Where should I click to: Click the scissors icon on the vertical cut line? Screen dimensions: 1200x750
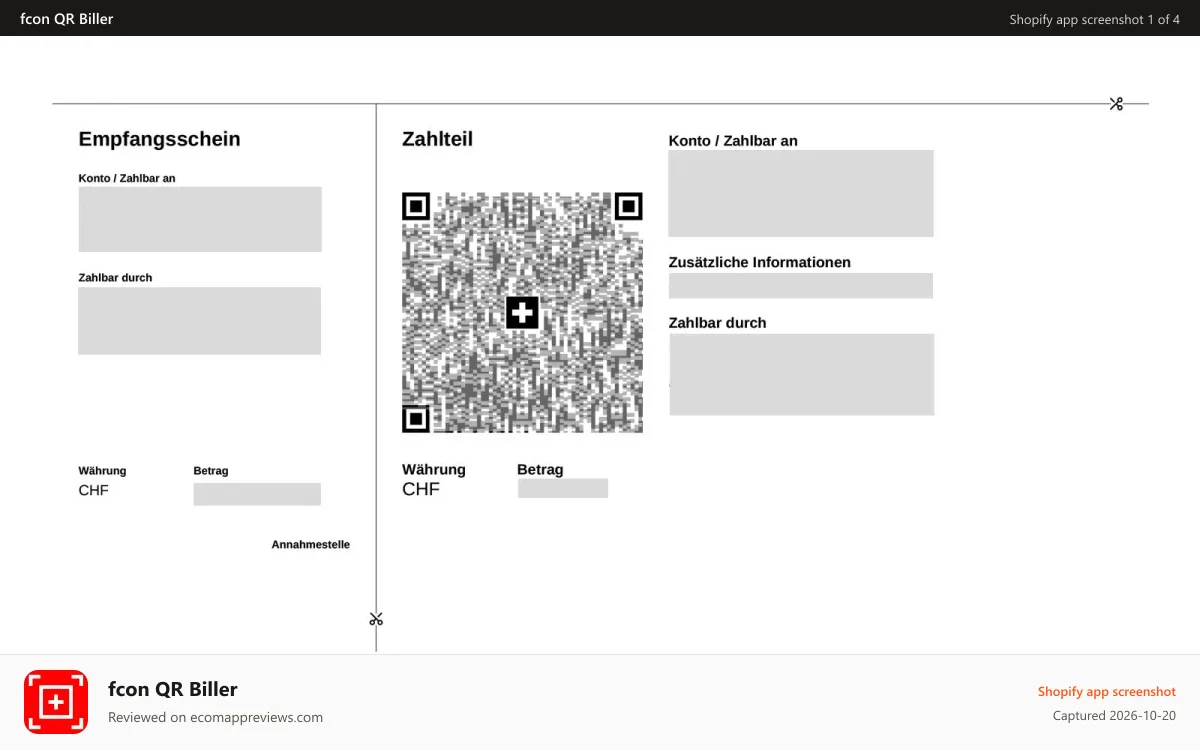[376, 619]
